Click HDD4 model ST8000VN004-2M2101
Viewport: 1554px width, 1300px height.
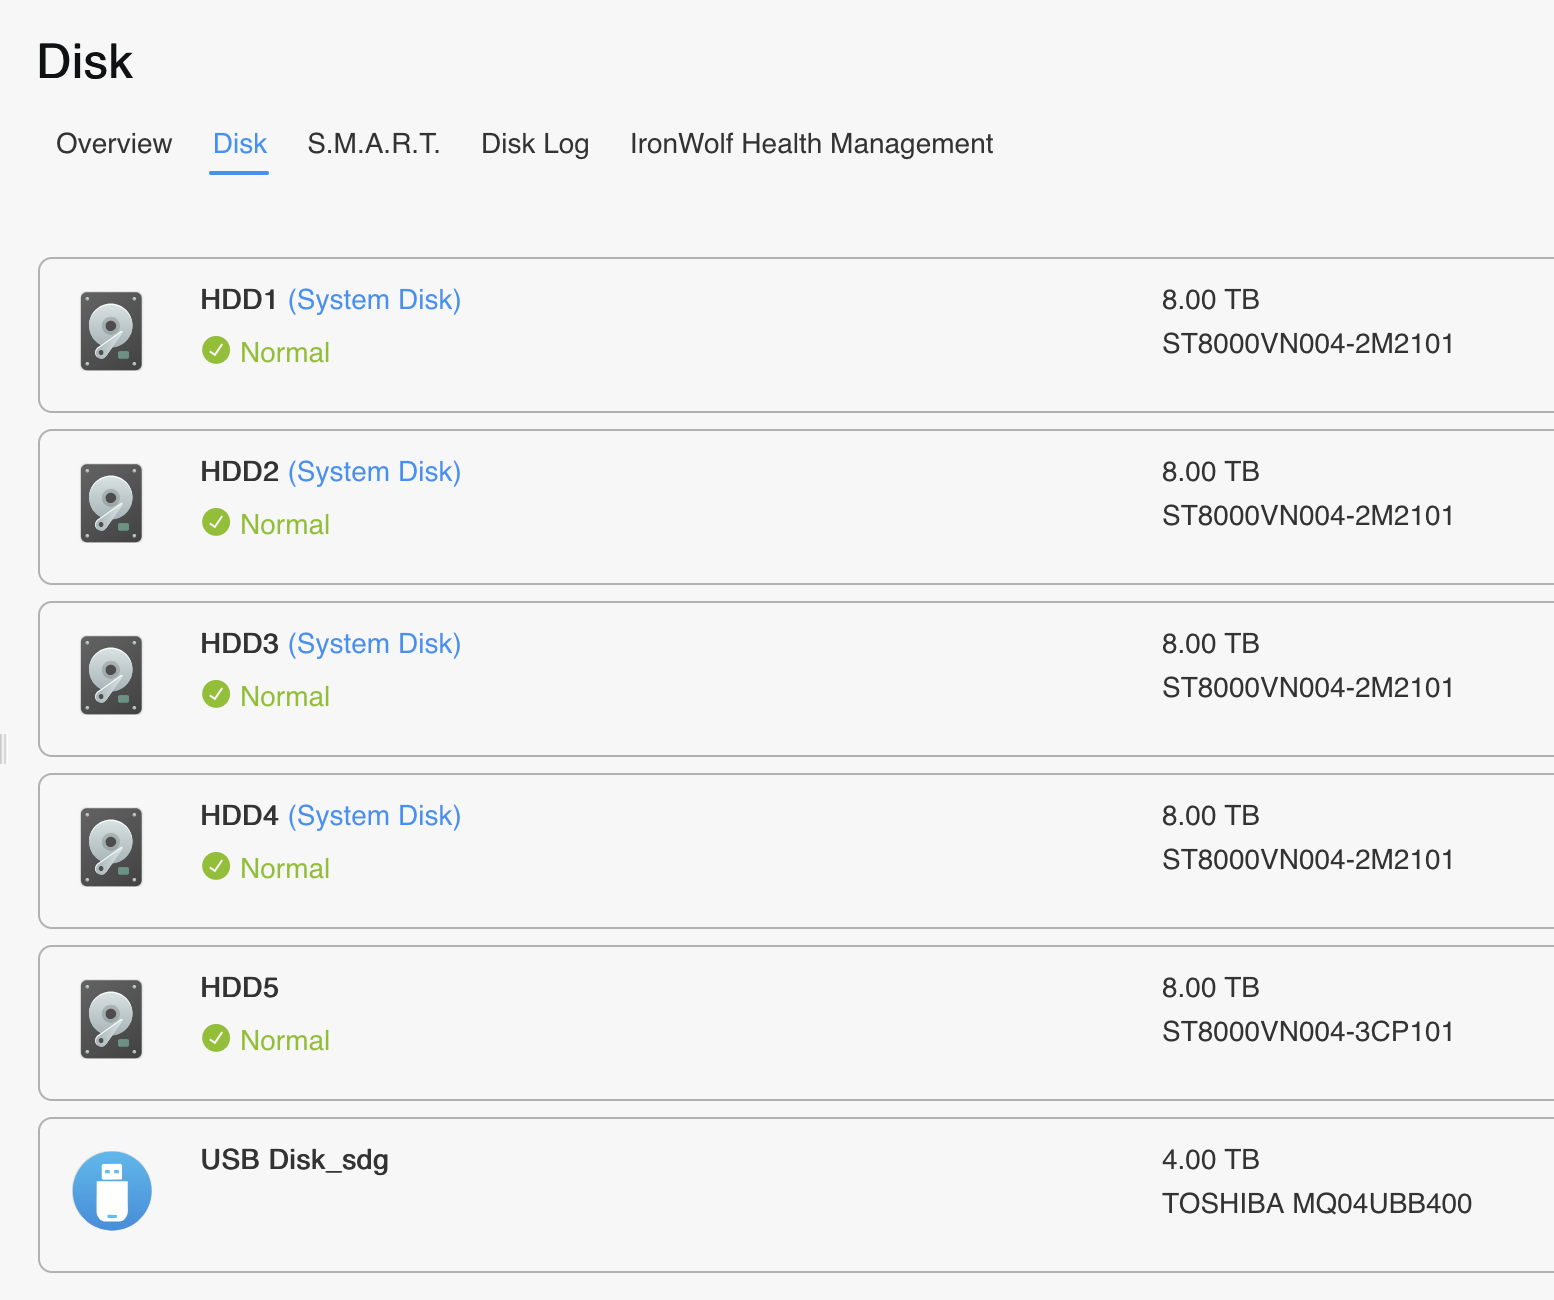pyautogui.click(x=1308, y=860)
